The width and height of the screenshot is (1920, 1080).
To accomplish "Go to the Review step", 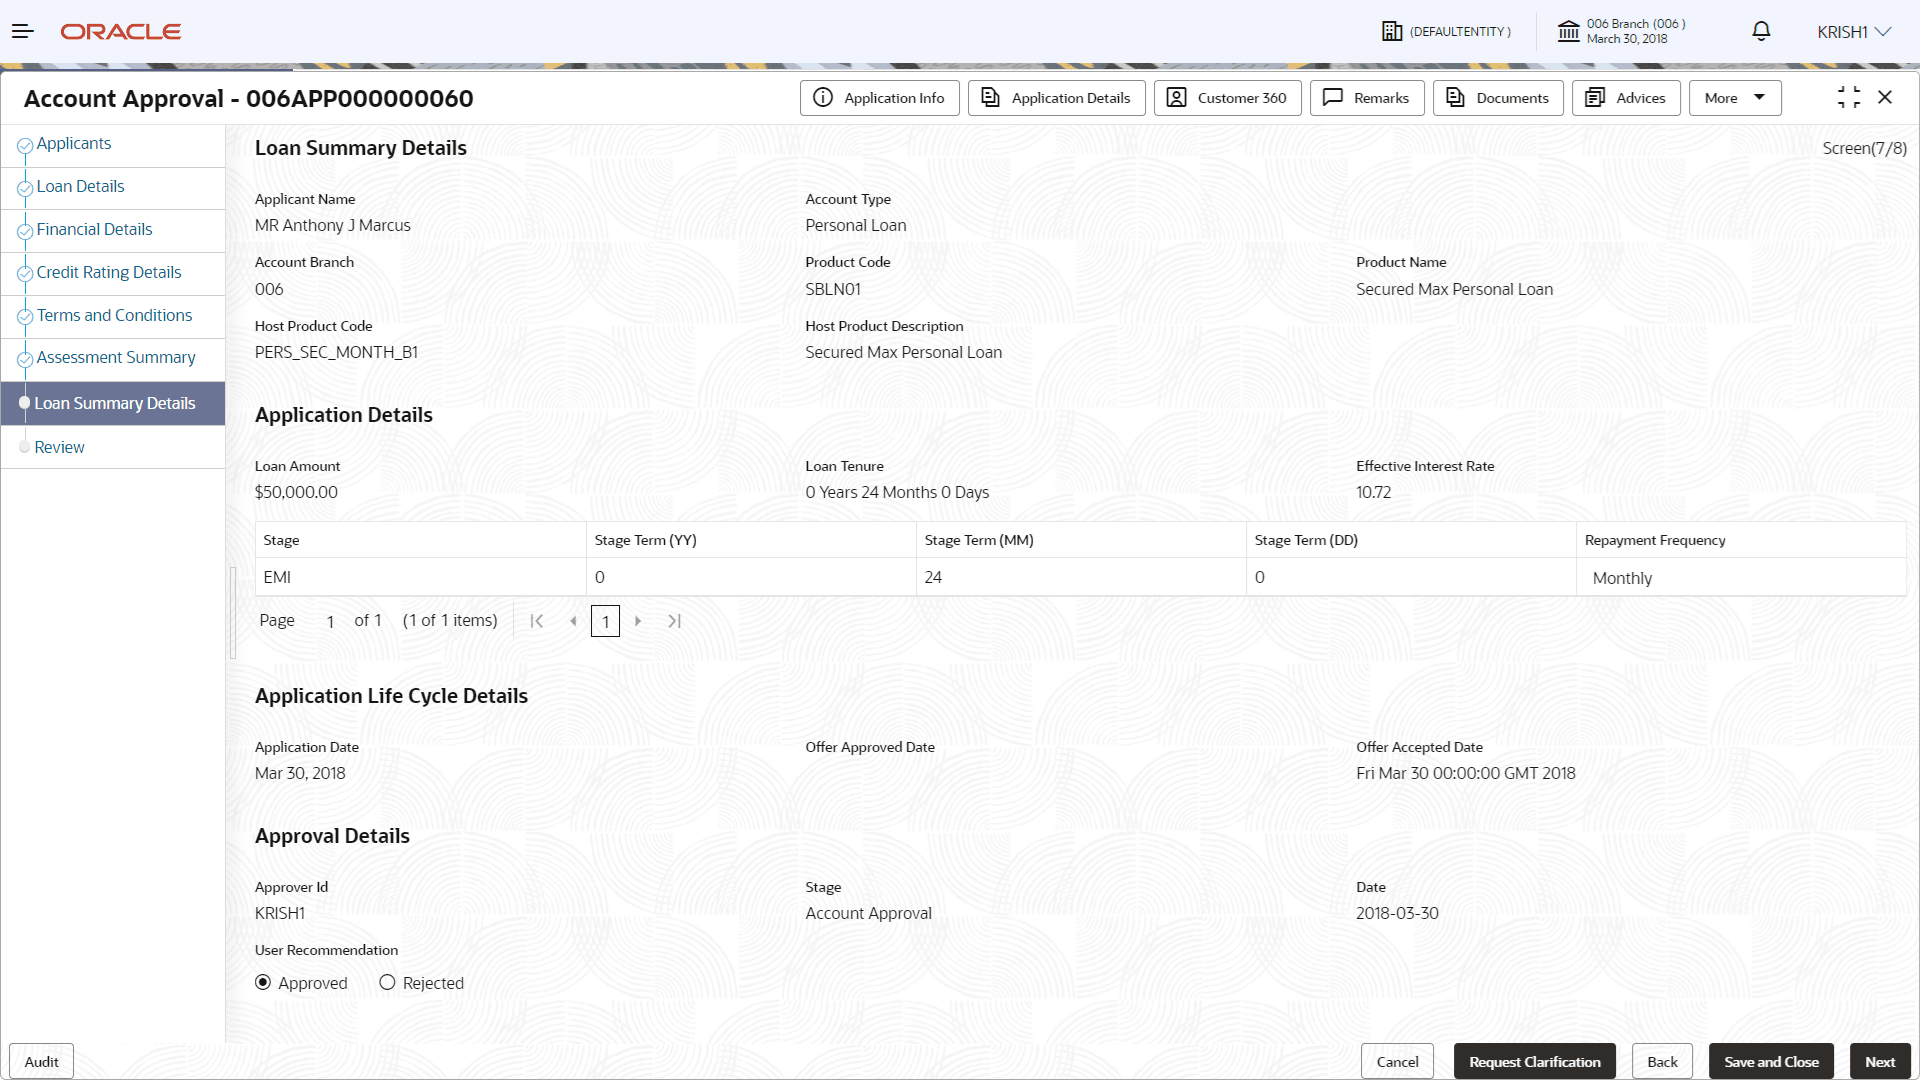I will point(59,447).
